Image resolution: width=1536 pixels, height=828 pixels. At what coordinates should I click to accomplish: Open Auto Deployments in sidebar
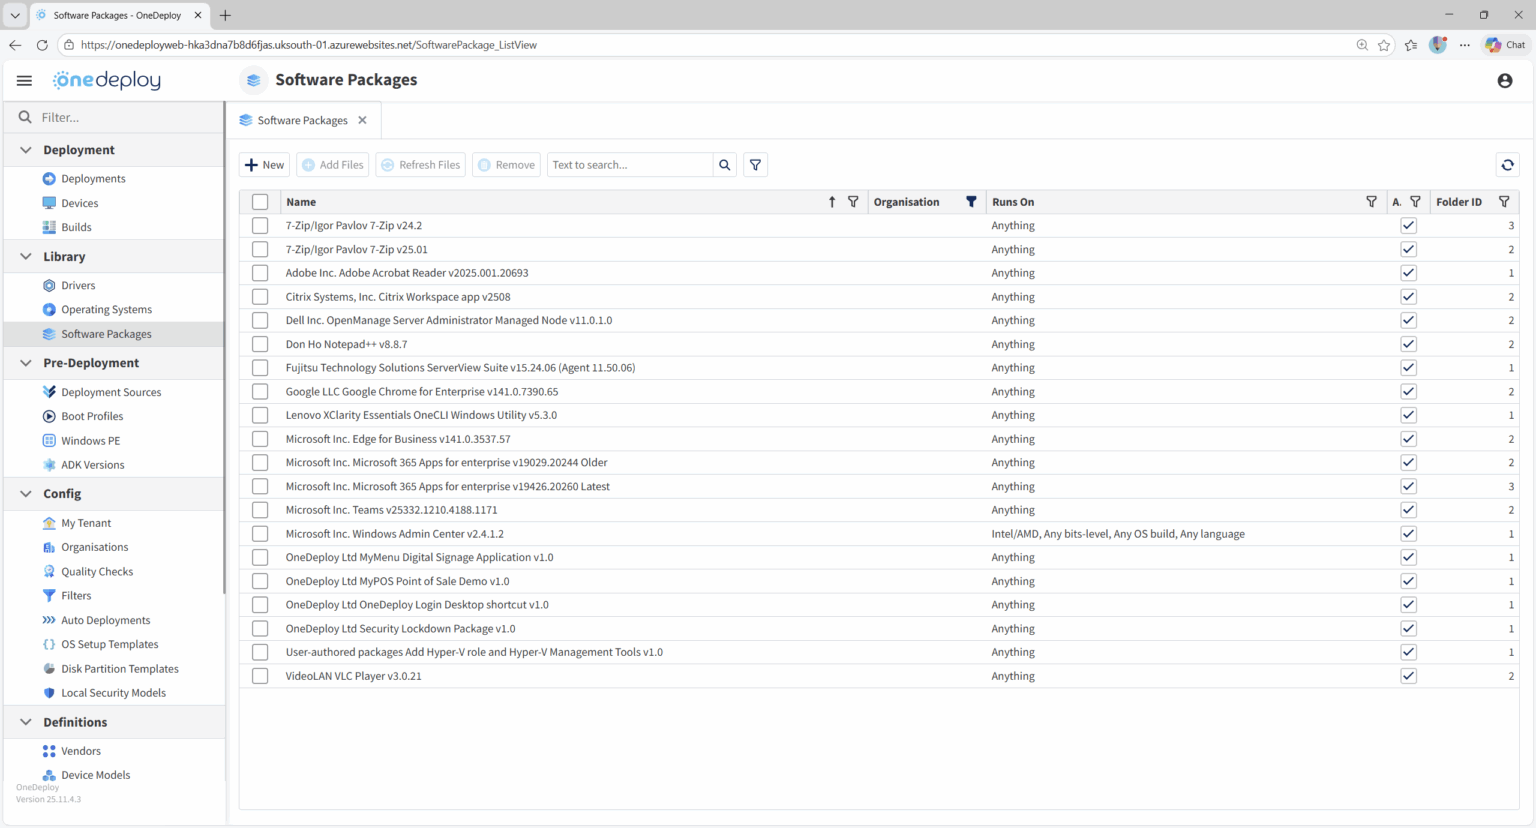tap(105, 620)
